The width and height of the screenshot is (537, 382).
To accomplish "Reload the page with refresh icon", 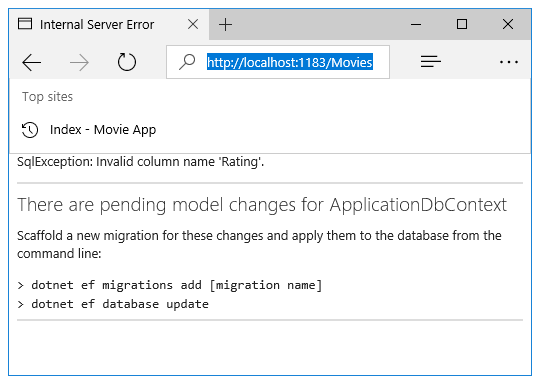I will [x=127, y=62].
